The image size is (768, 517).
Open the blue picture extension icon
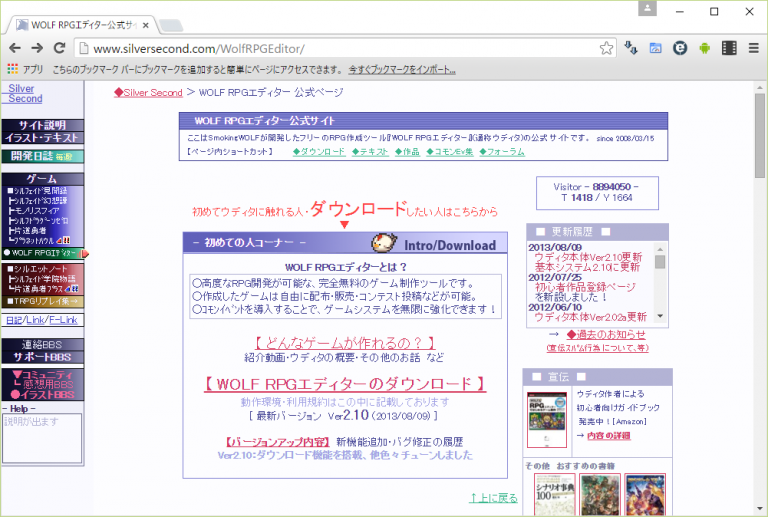click(x=655, y=48)
